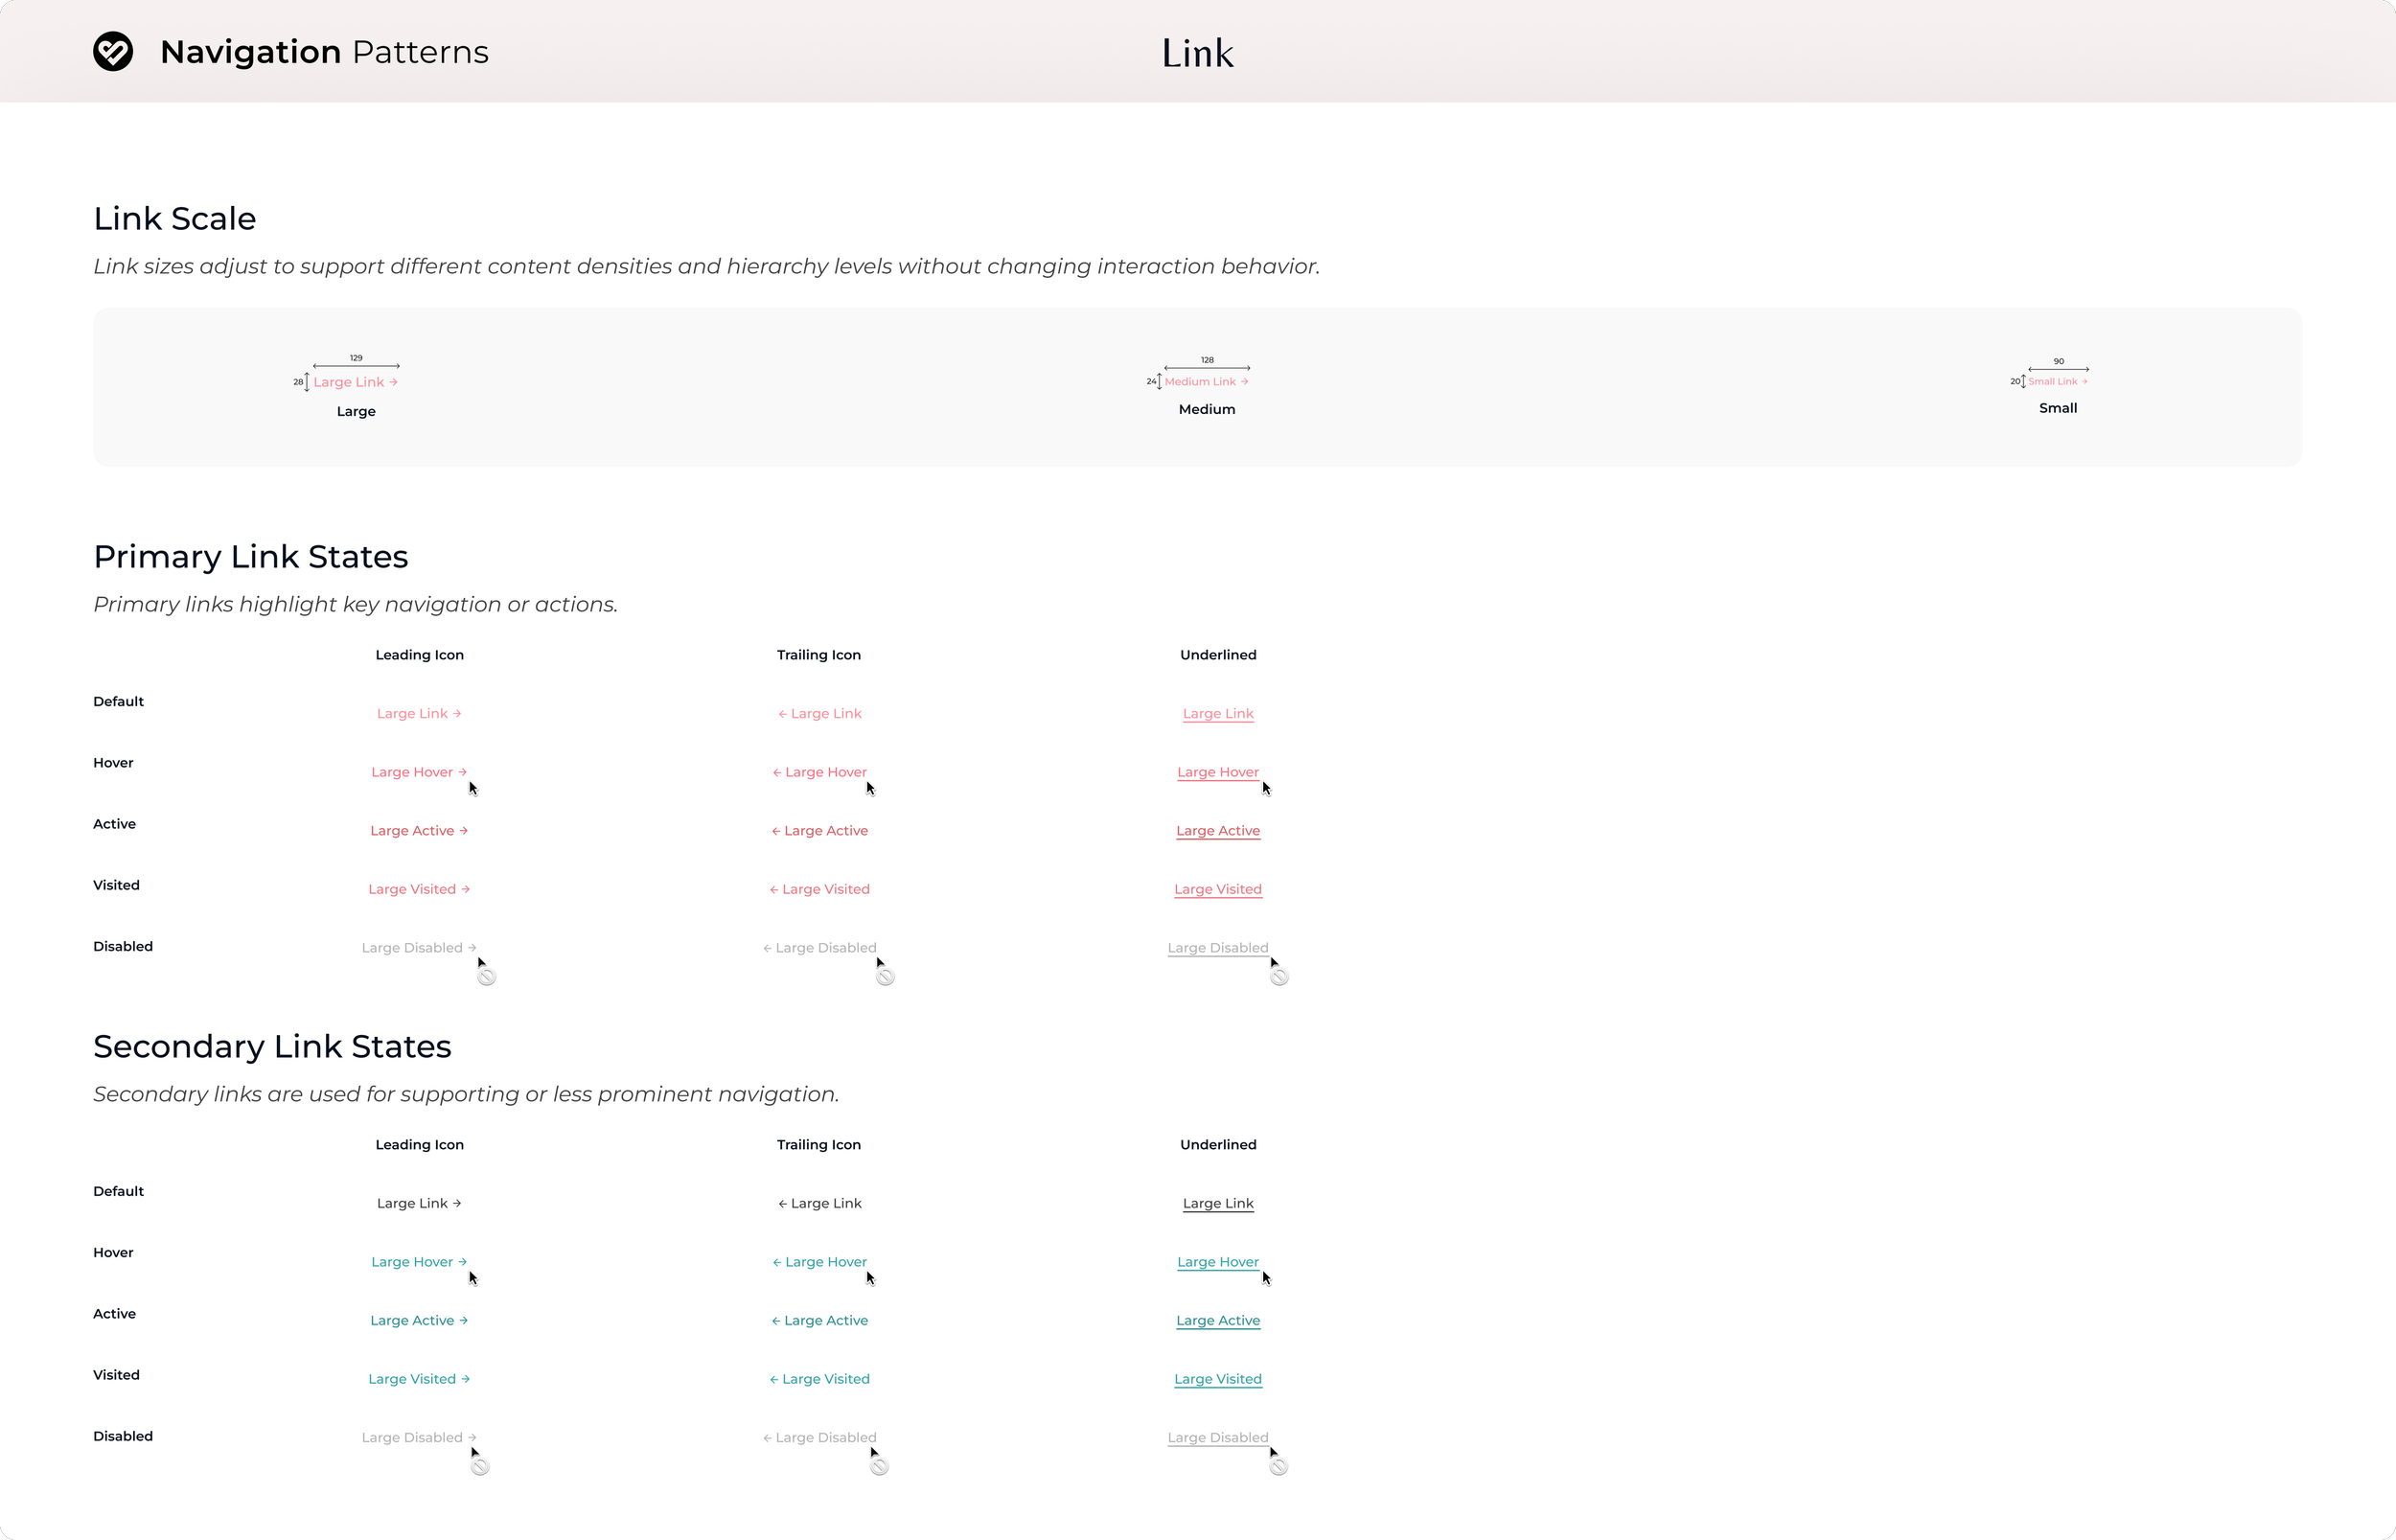Click the arrow icon after pink 'Small Link'
This screenshot has width=2396, height=1540.
click(2084, 381)
